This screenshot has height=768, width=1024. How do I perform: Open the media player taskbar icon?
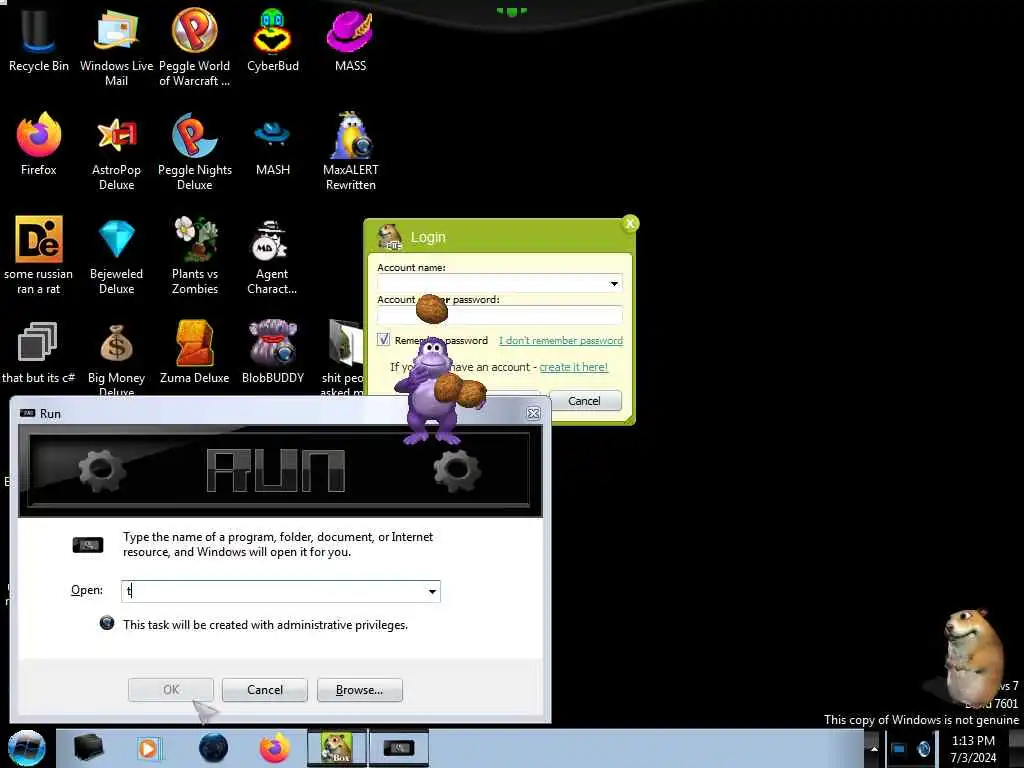pos(148,748)
